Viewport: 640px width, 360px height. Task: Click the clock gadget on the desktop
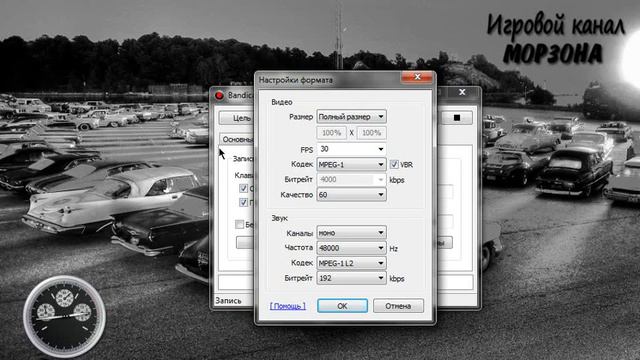pos(64,317)
